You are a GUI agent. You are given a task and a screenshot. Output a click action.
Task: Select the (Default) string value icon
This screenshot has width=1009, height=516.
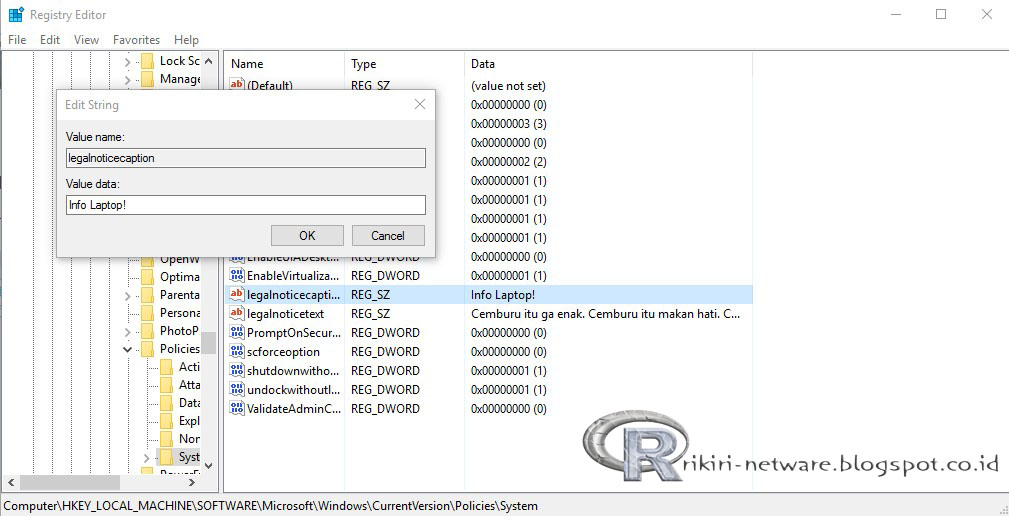[237, 84]
